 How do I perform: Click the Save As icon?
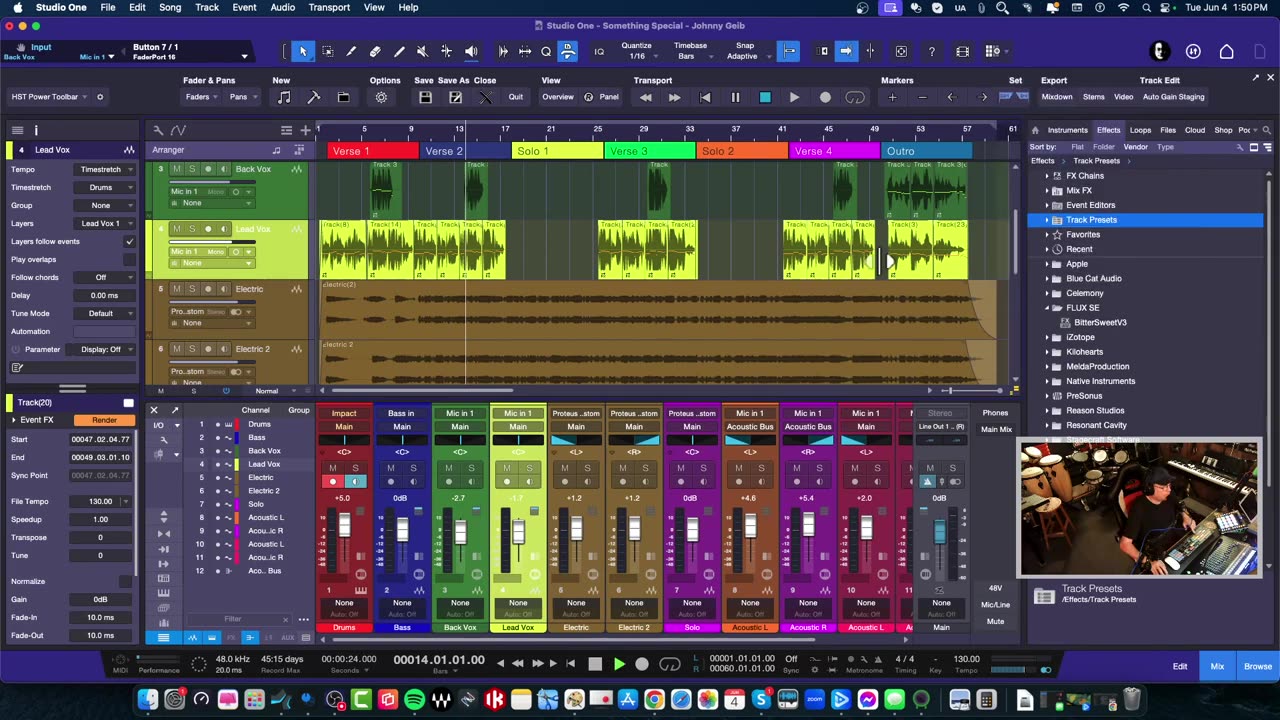pyautogui.click(x=455, y=97)
